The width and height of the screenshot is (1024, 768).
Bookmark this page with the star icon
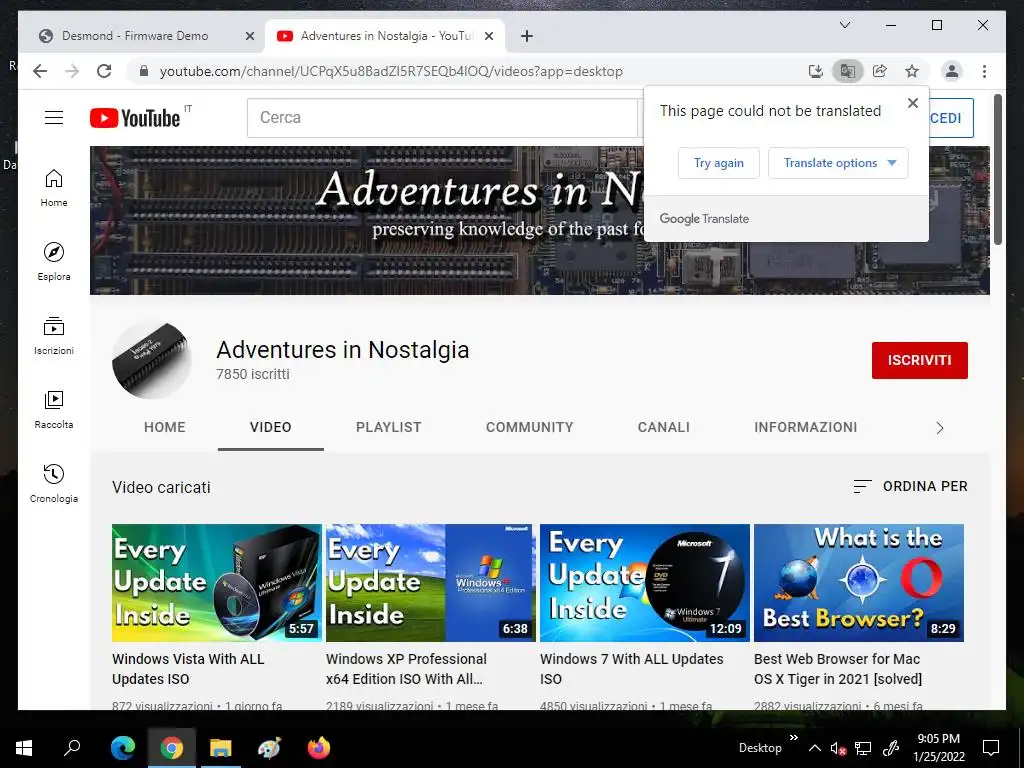coord(912,71)
